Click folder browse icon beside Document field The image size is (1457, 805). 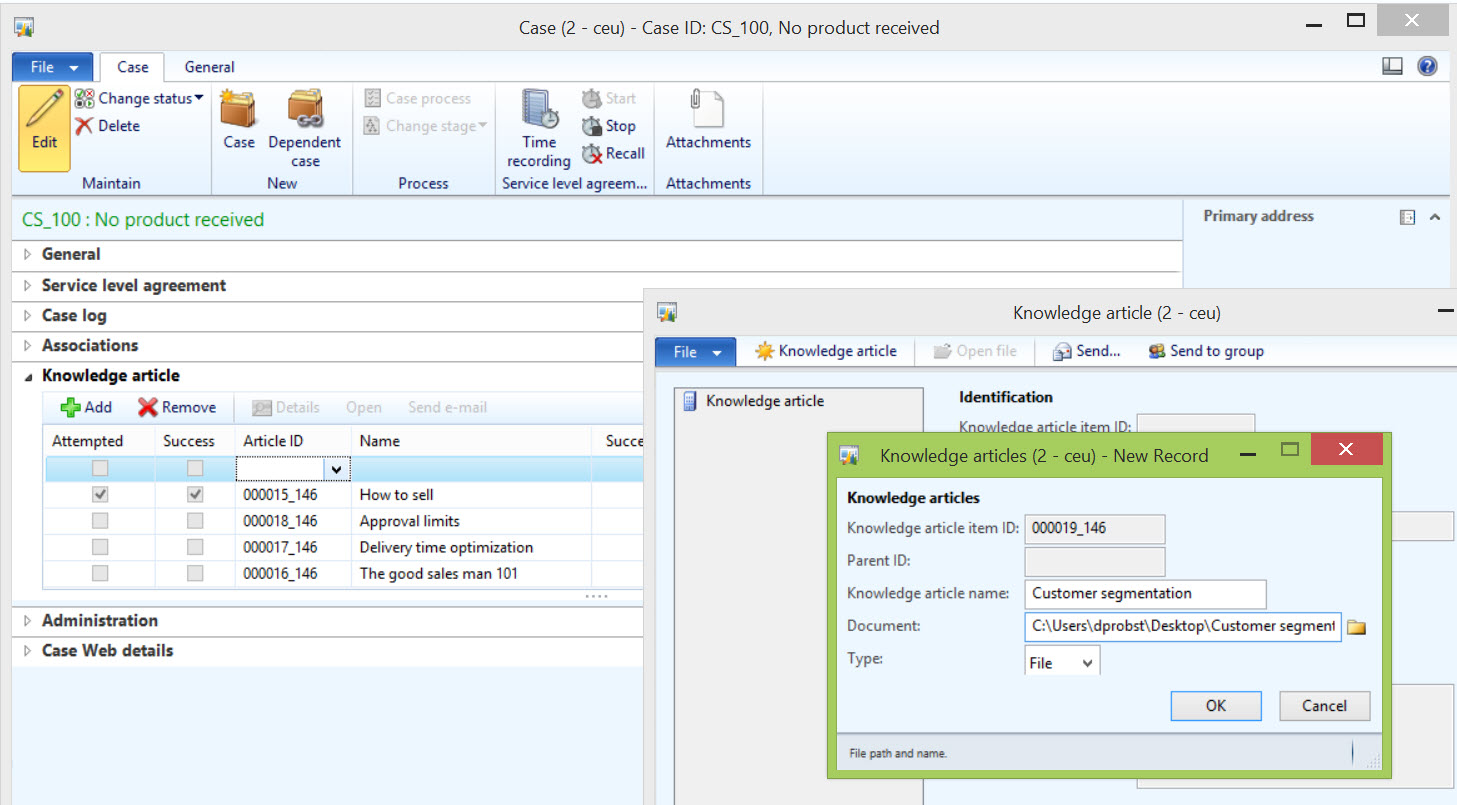pos(1356,627)
